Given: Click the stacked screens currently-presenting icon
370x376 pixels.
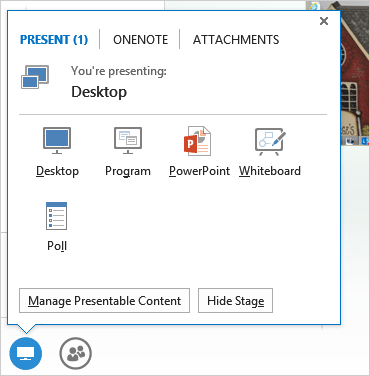Looking at the screenshot, I should click(35, 77).
